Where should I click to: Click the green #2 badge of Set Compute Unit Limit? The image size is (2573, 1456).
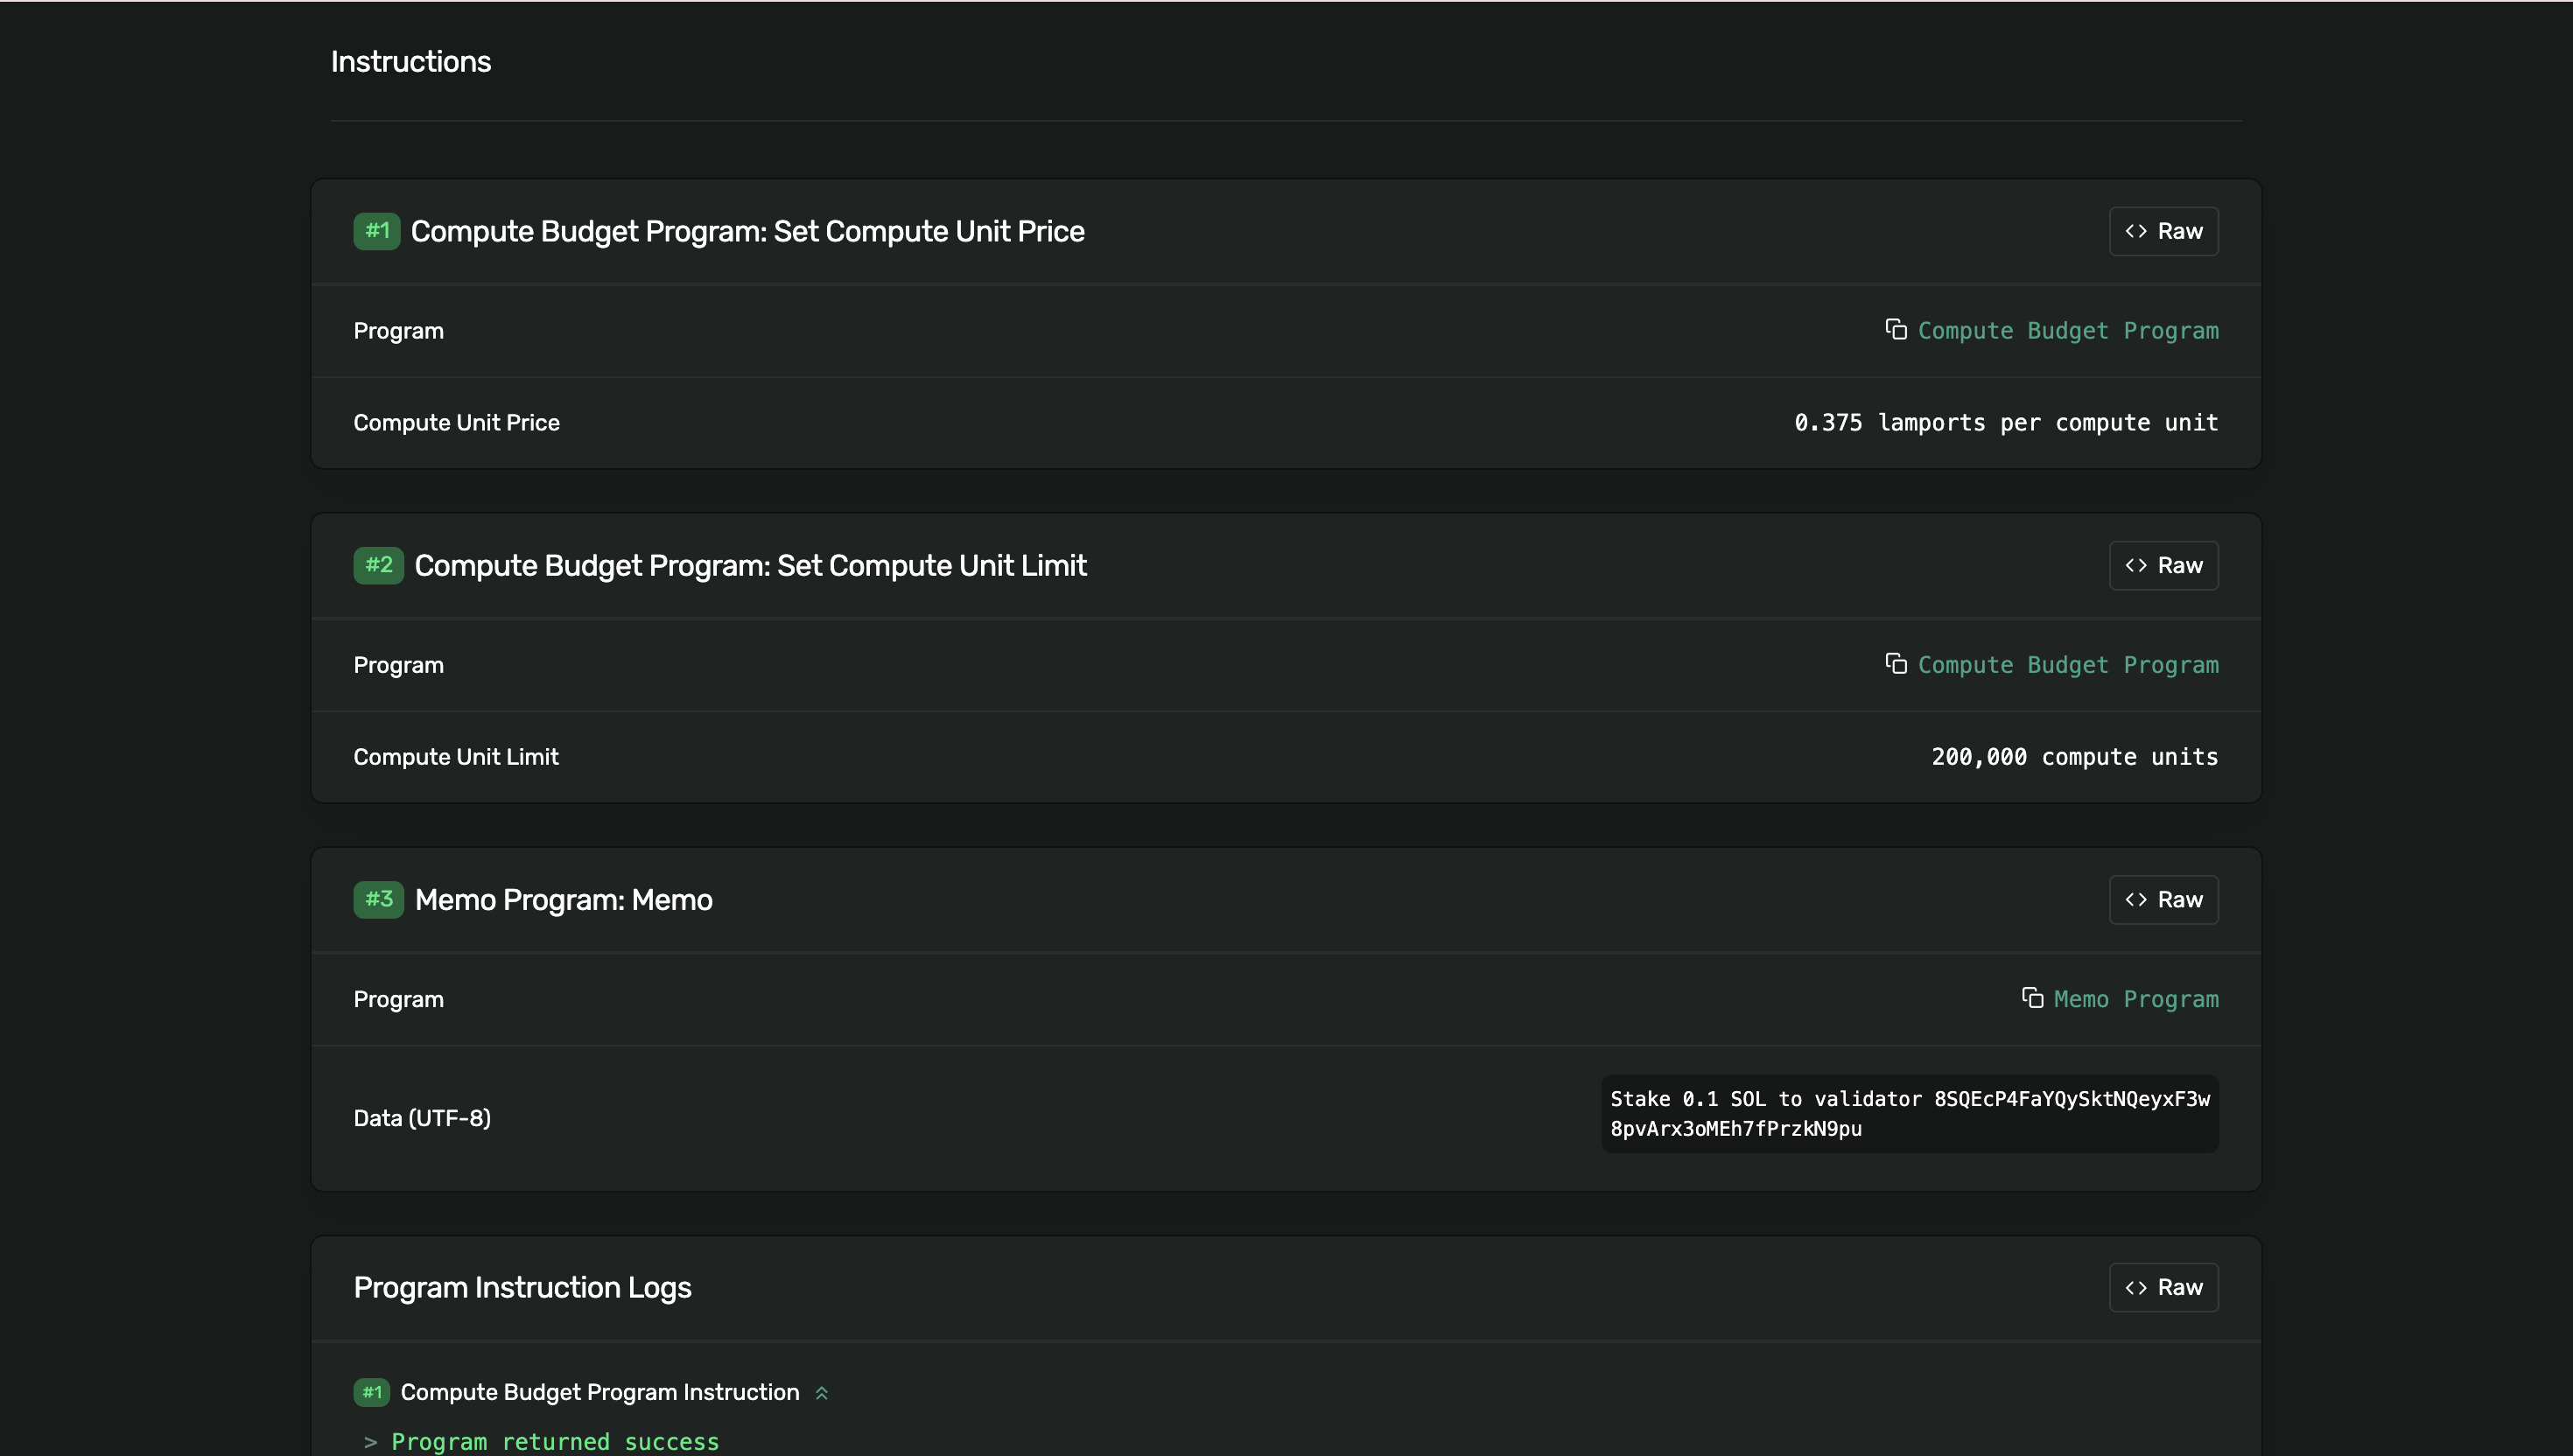click(x=378, y=565)
